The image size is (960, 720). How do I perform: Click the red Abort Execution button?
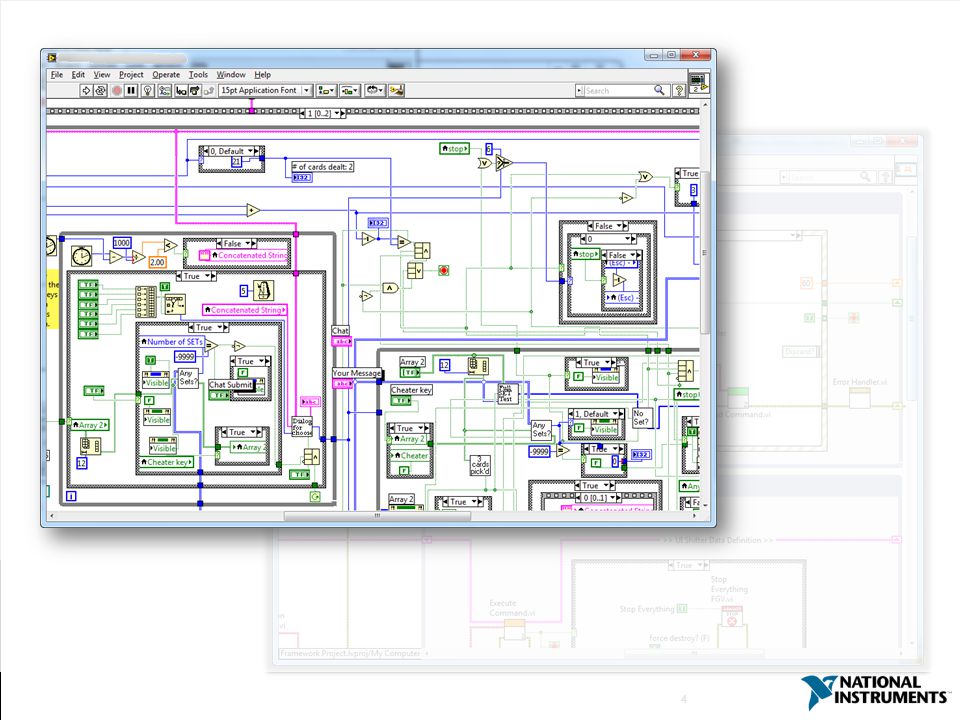pos(116,91)
